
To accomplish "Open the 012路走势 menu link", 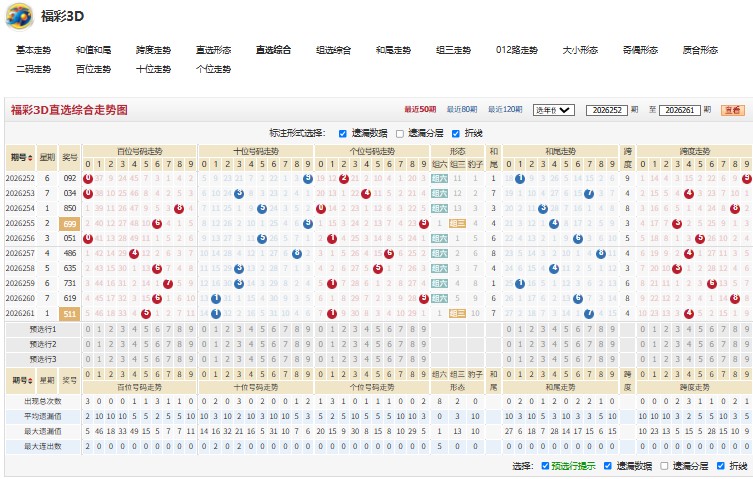I will (517, 50).
